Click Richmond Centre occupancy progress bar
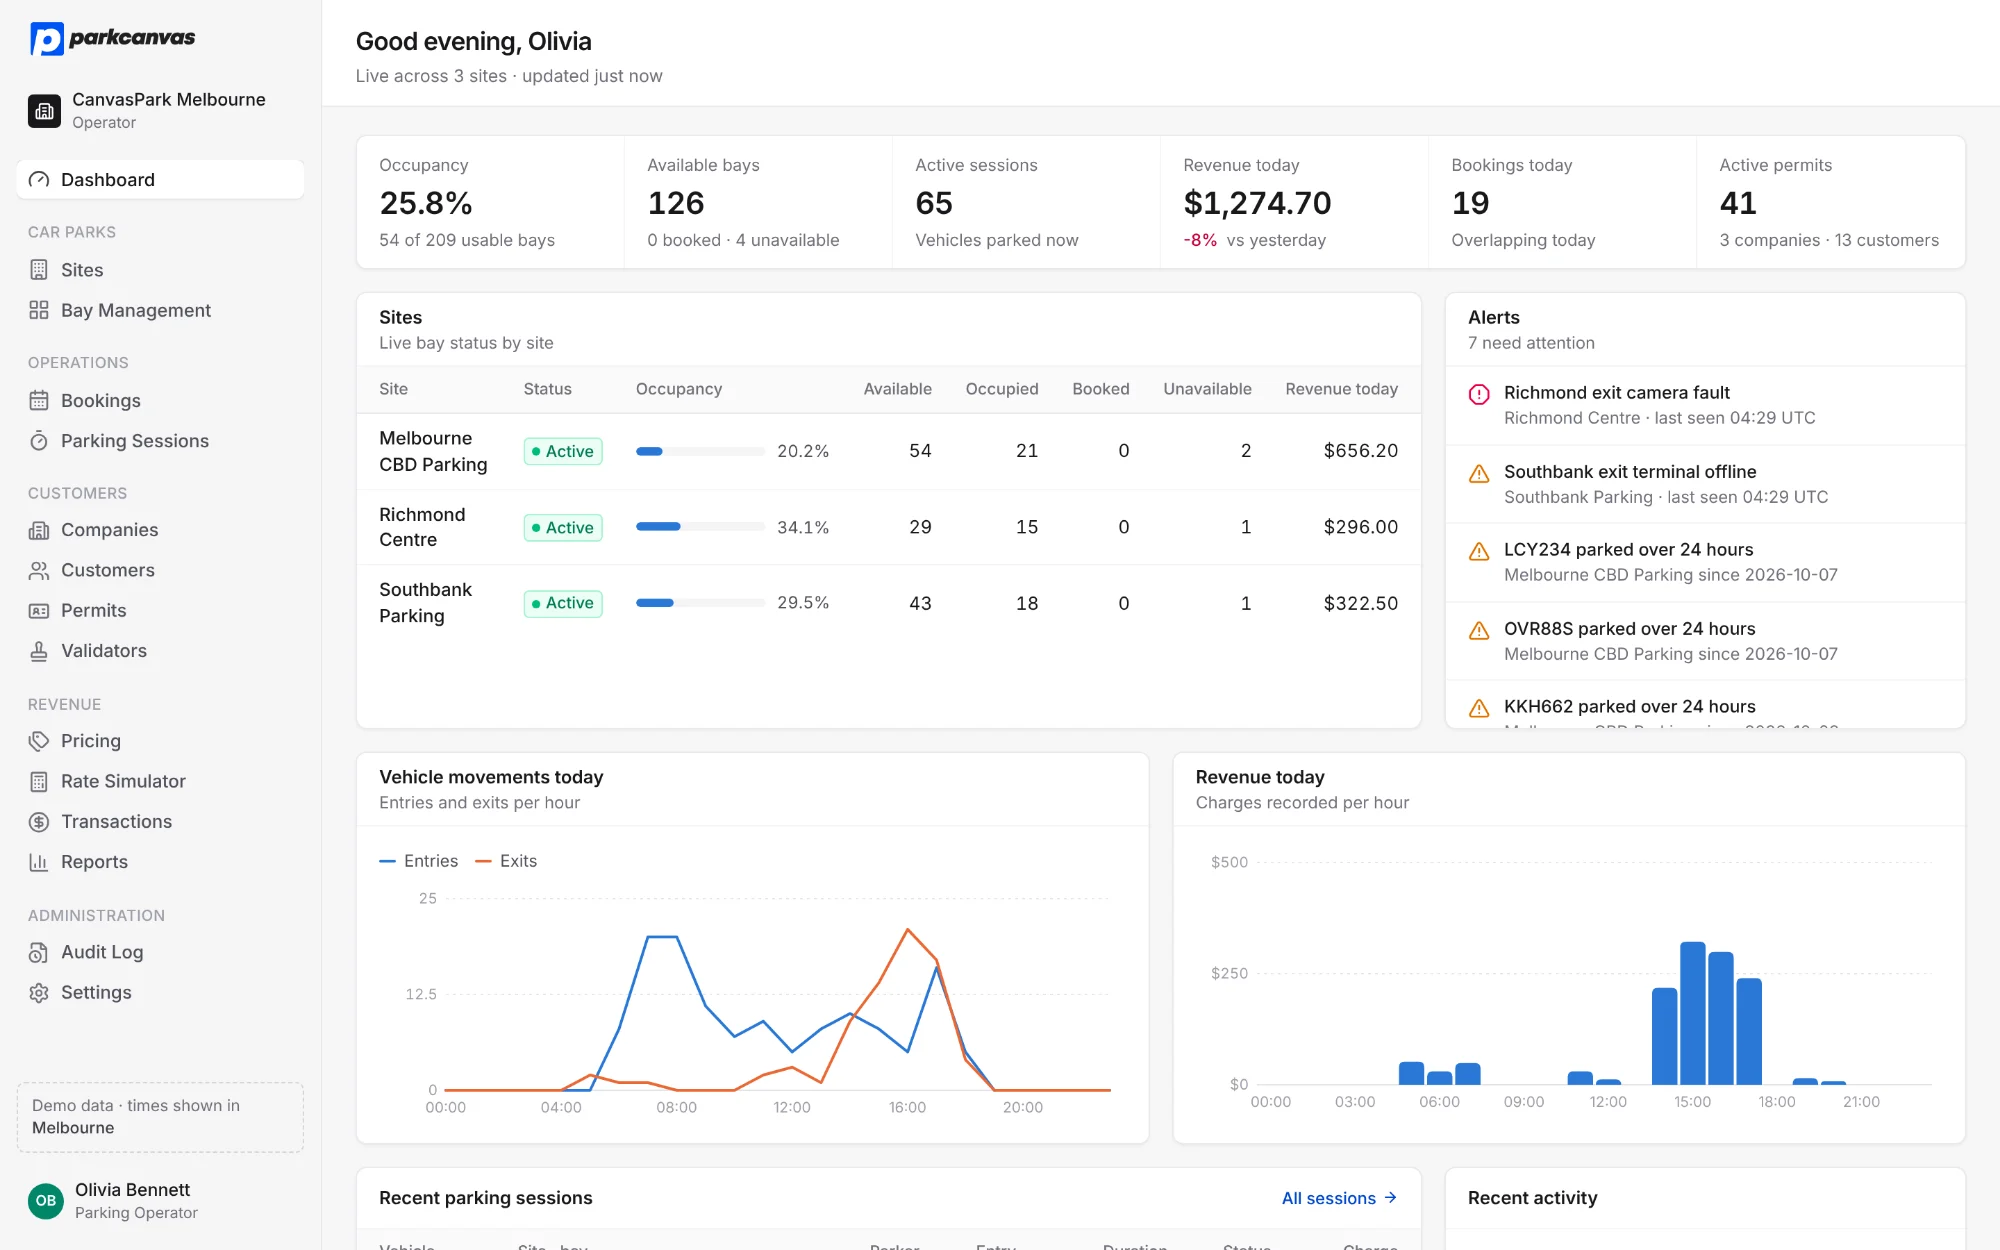 pos(700,527)
